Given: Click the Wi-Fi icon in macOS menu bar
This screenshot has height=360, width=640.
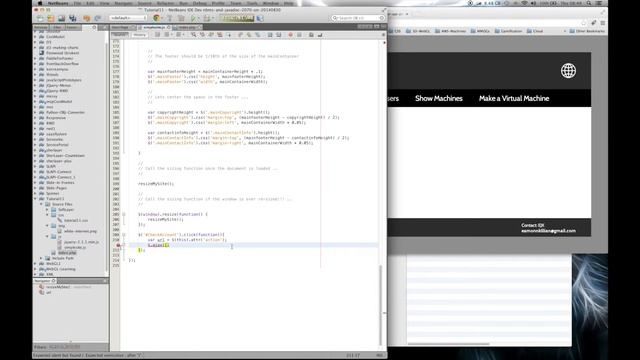Looking at the screenshot, I should tap(524, 3).
